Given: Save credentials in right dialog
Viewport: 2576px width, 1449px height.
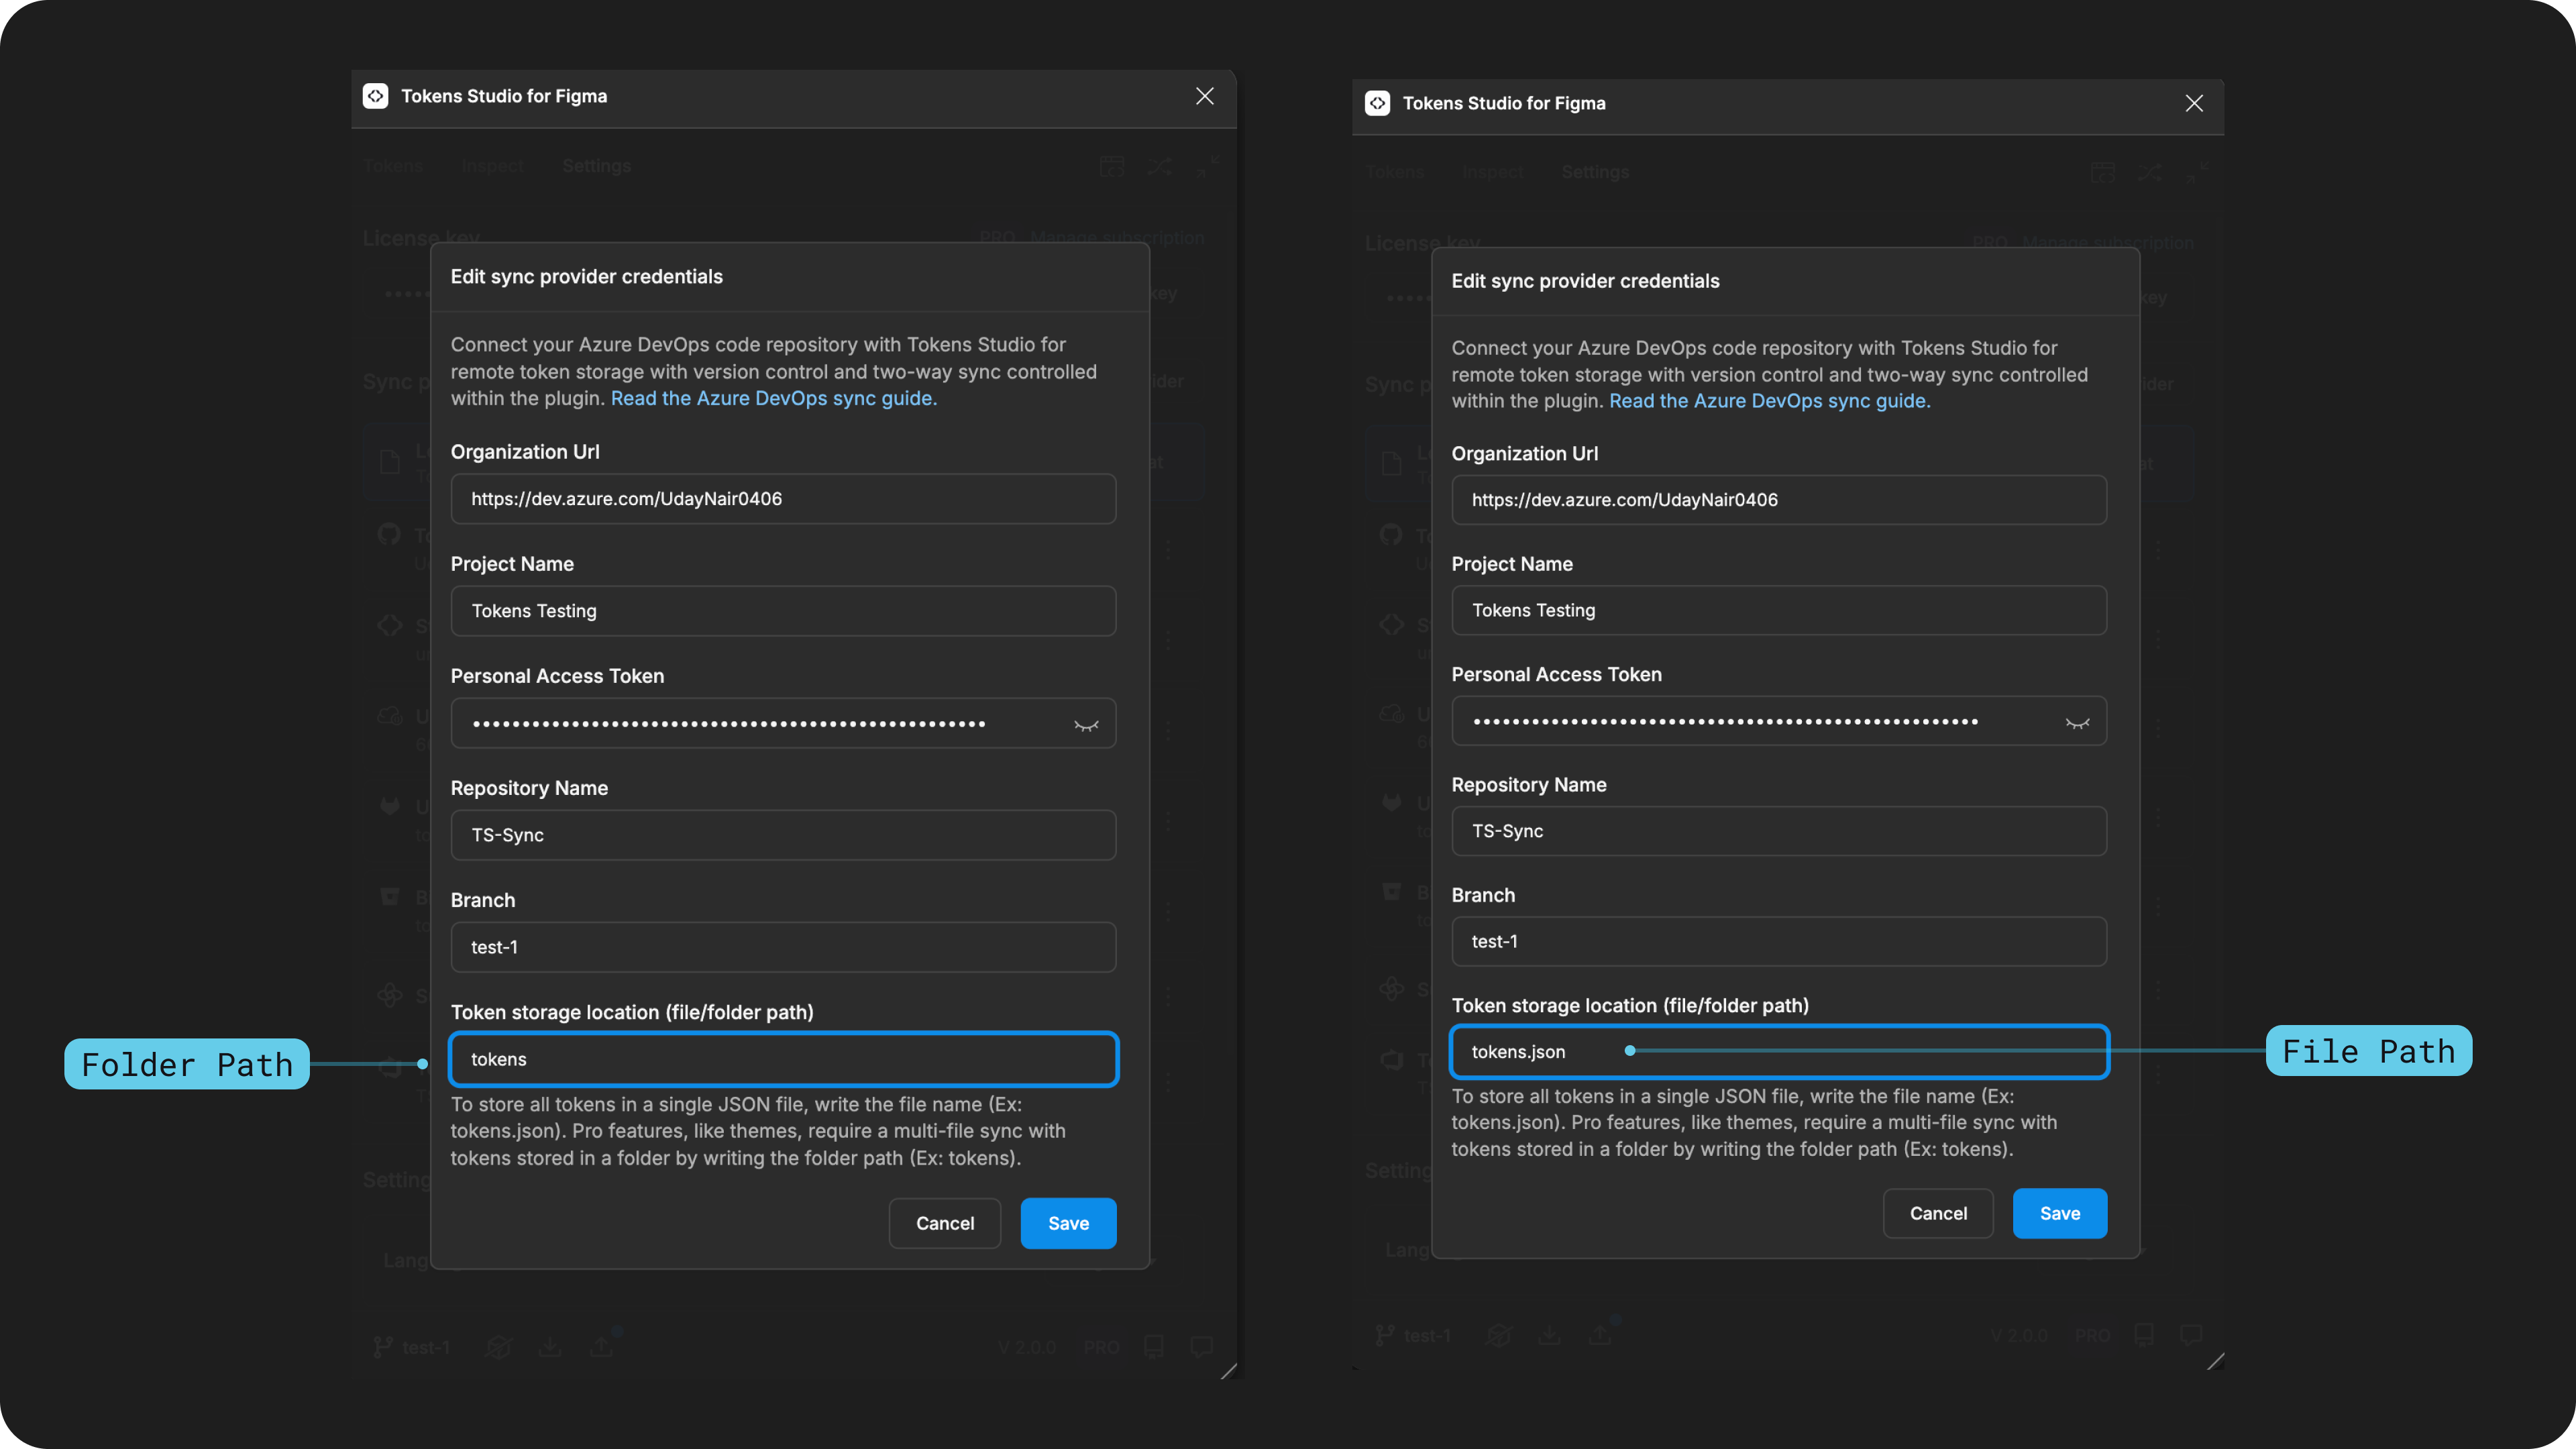Looking at the screenshot, I should coord(2059,1213).
